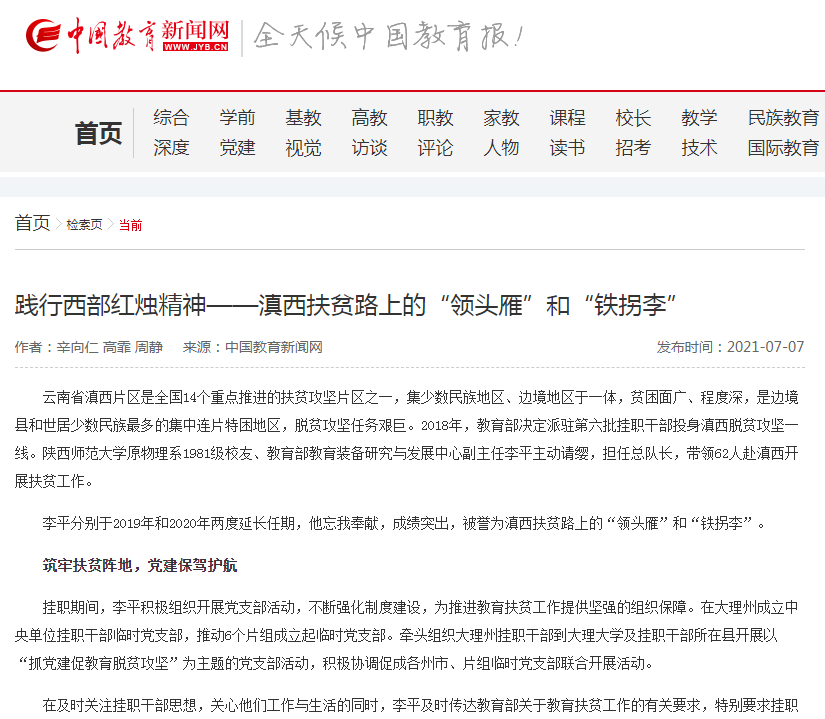Select 高教 from the navigation bar
The image size is (825, 719).
369,117
